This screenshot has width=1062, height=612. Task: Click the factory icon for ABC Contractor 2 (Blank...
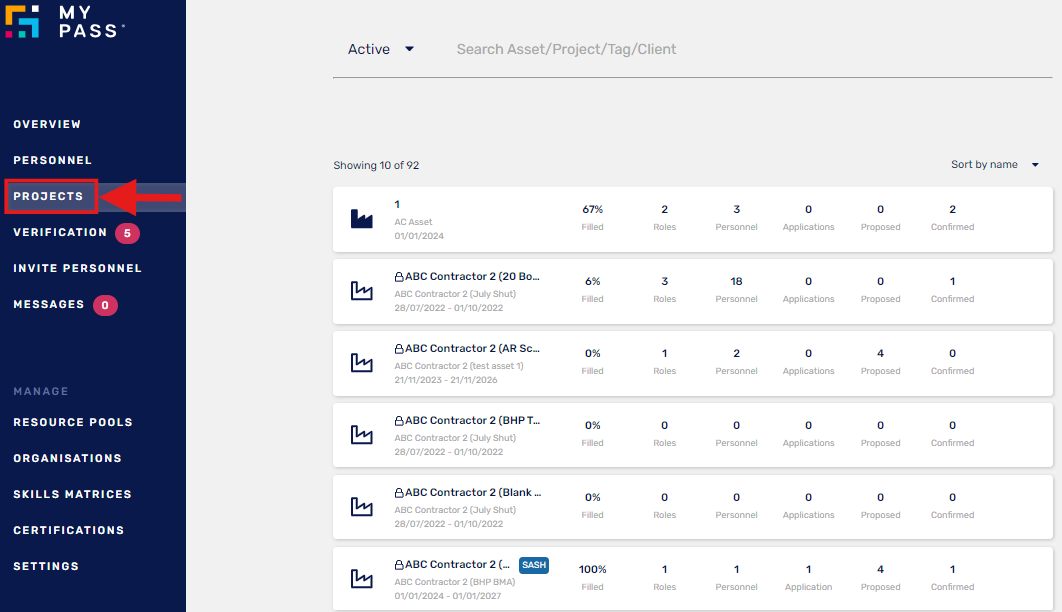[361, 507]
